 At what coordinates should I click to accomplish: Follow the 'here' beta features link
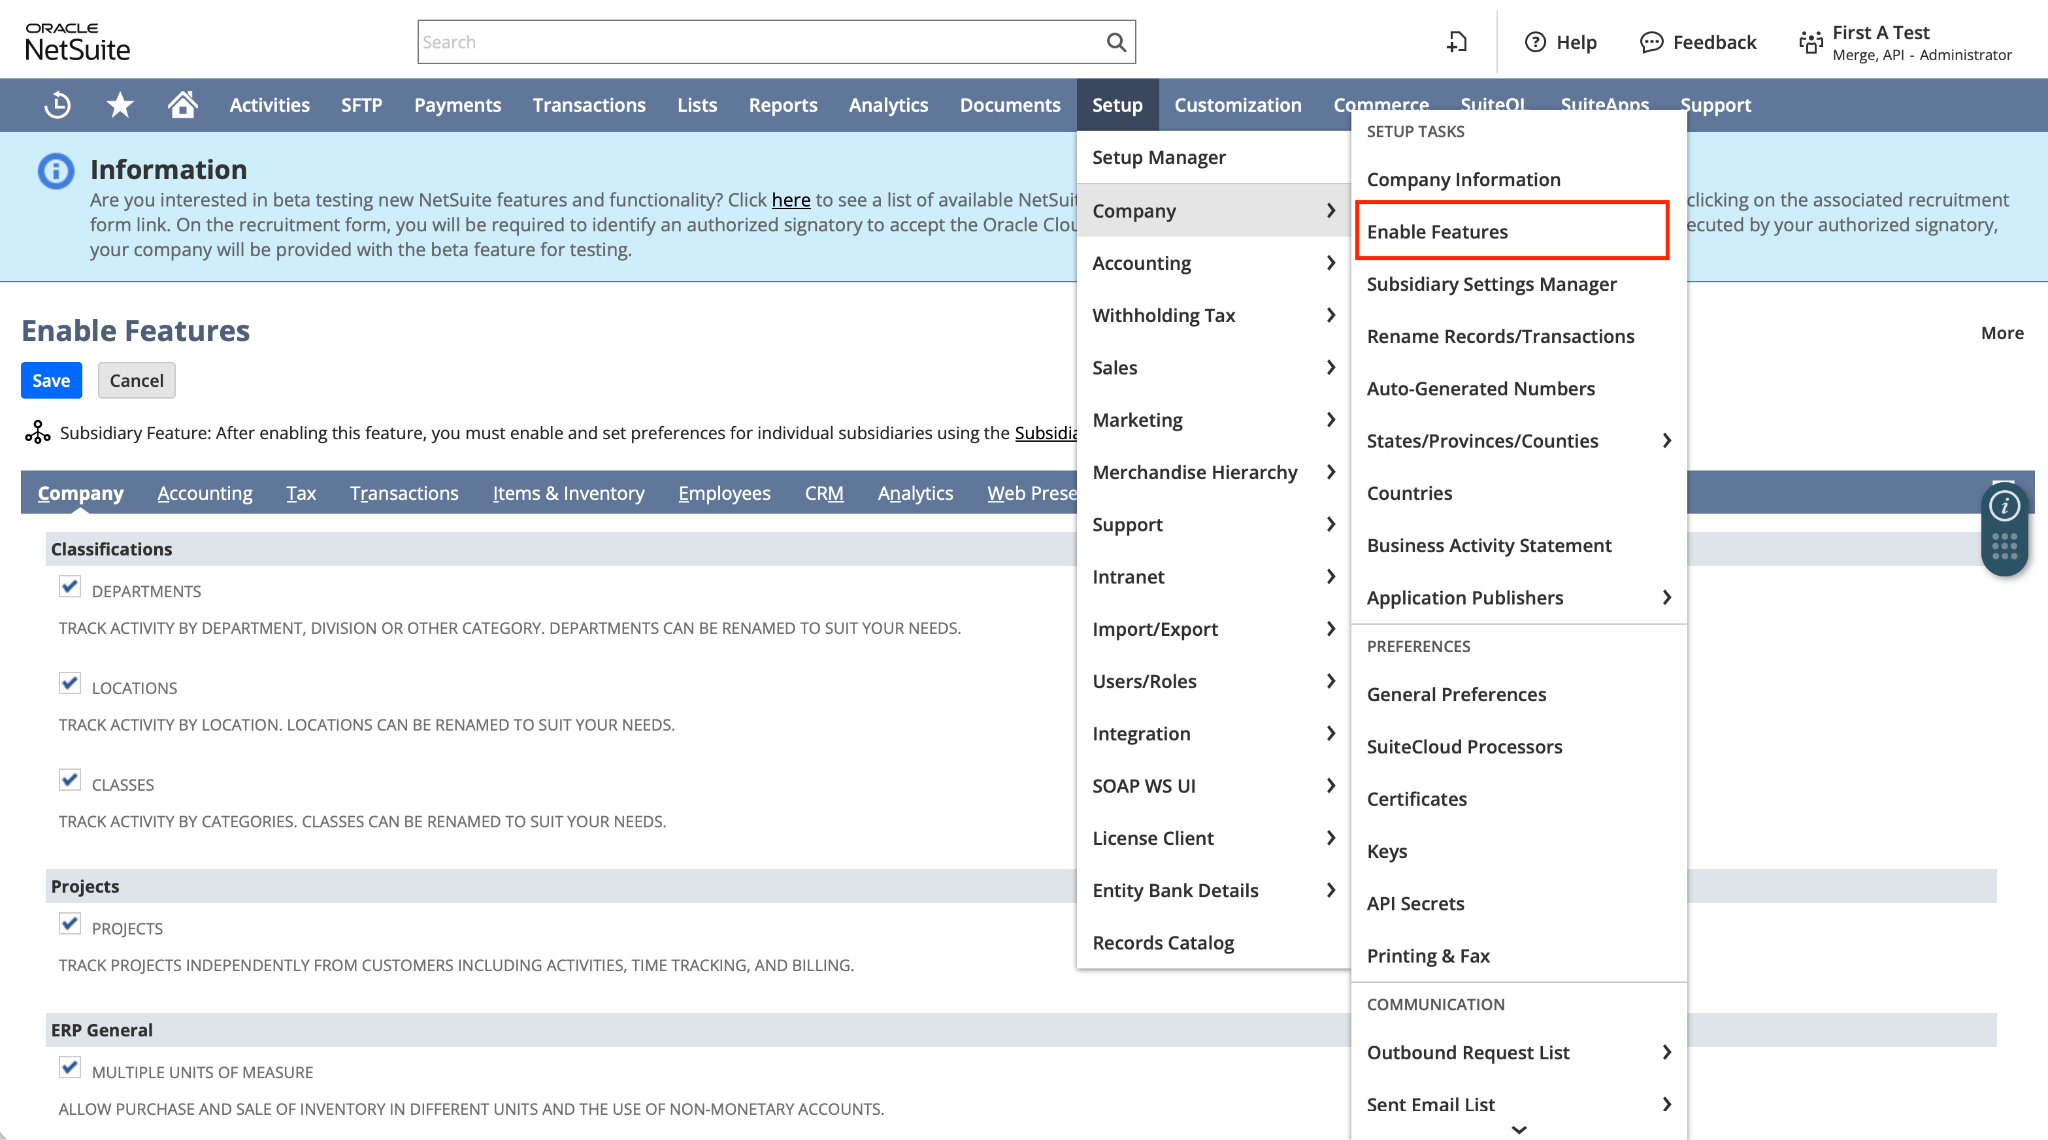click(x=791, y=200)
